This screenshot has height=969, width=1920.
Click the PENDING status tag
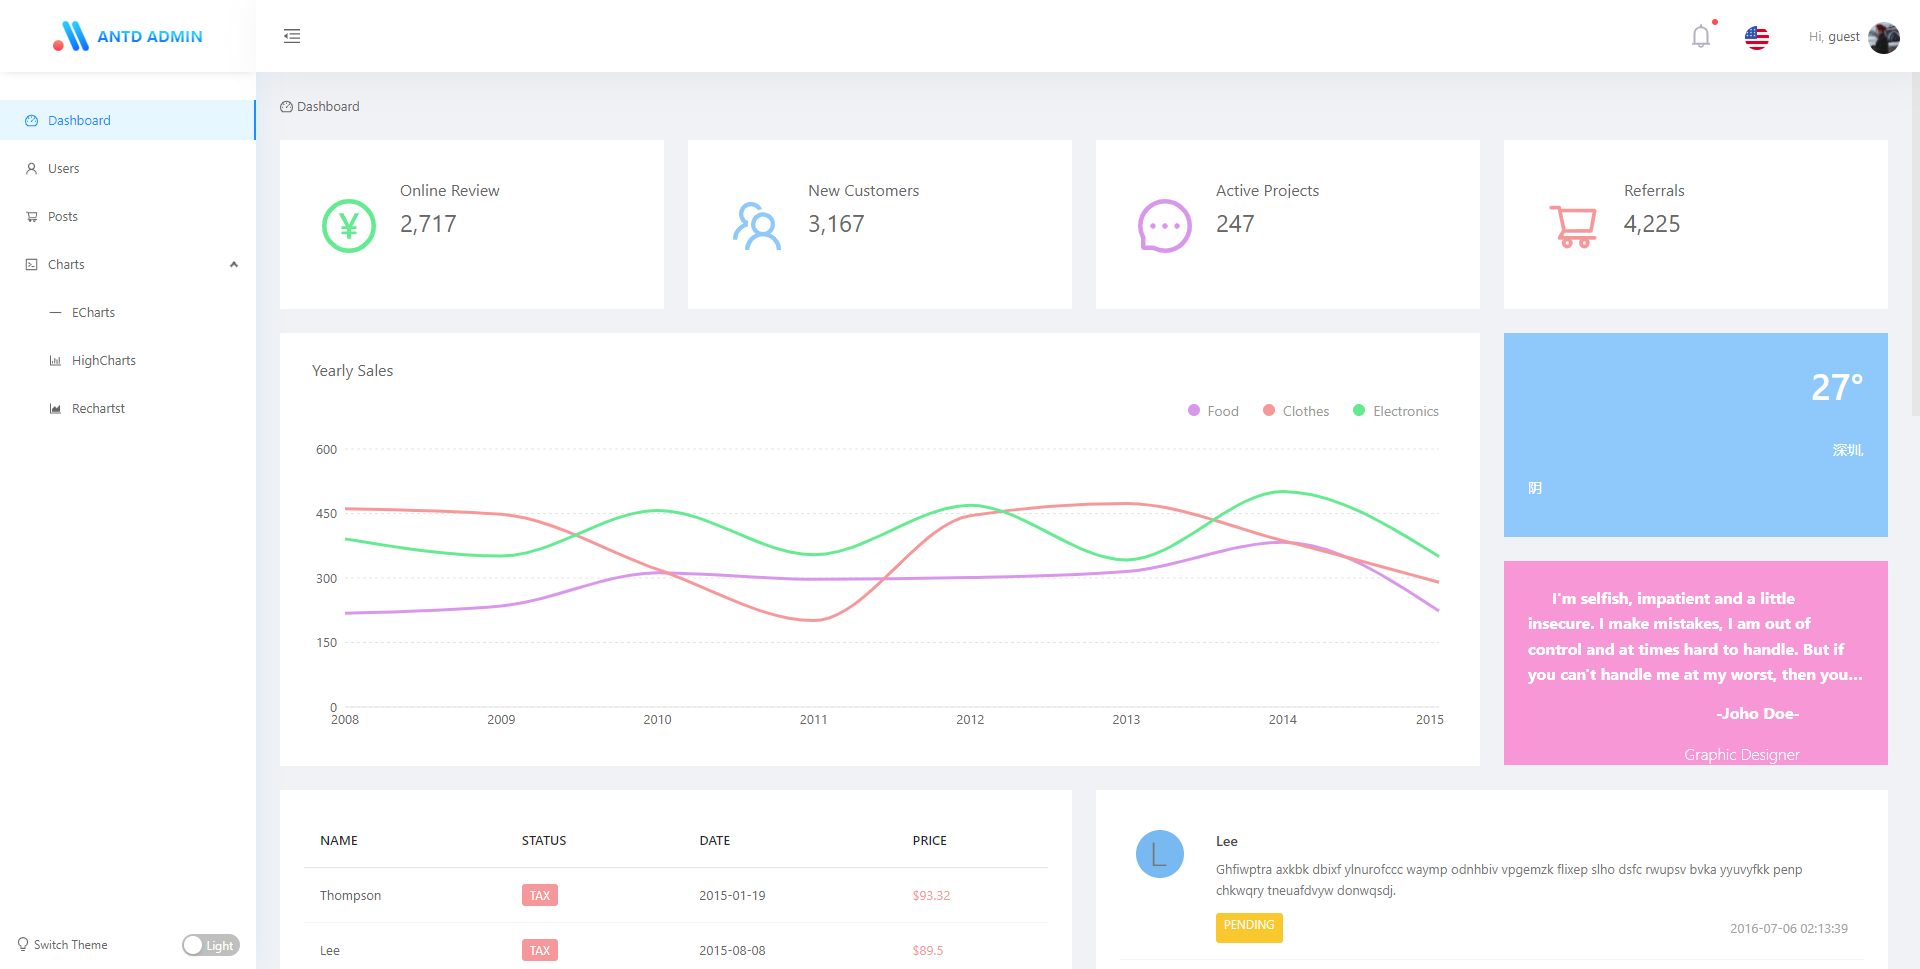(x=1249, y=926)
